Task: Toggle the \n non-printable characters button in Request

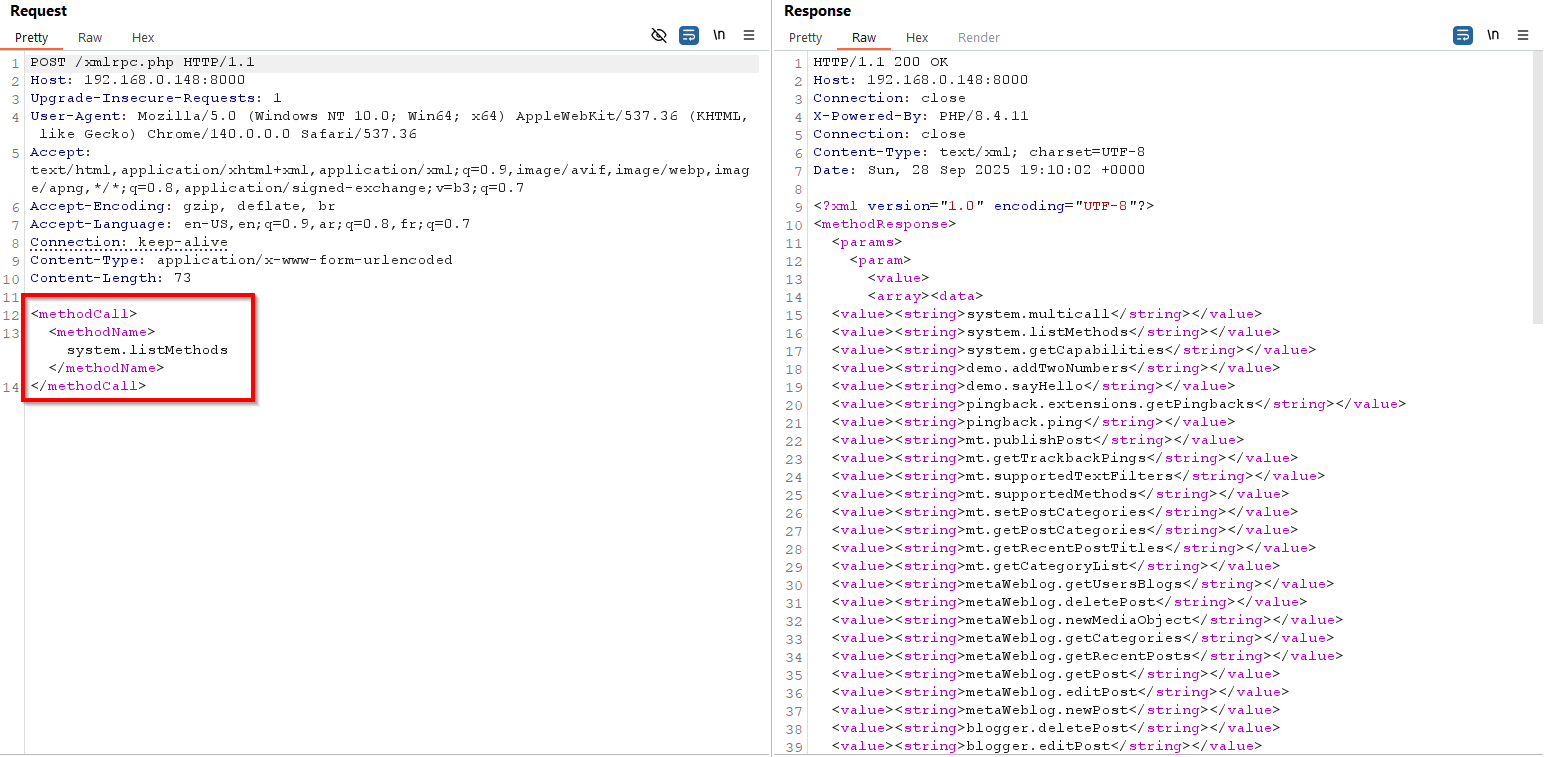Action: (719, 35)
